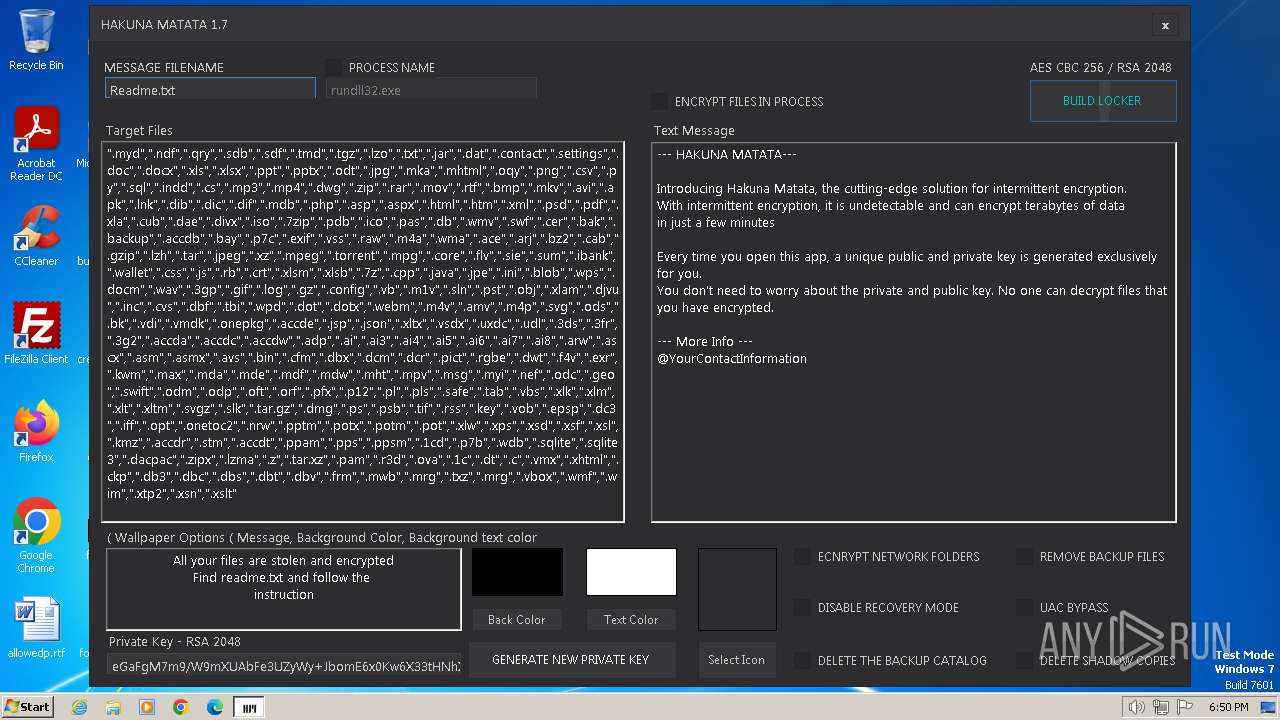
Task: Open Acrobat Reader DC desktop icon
Action: (x=36, y=144)
